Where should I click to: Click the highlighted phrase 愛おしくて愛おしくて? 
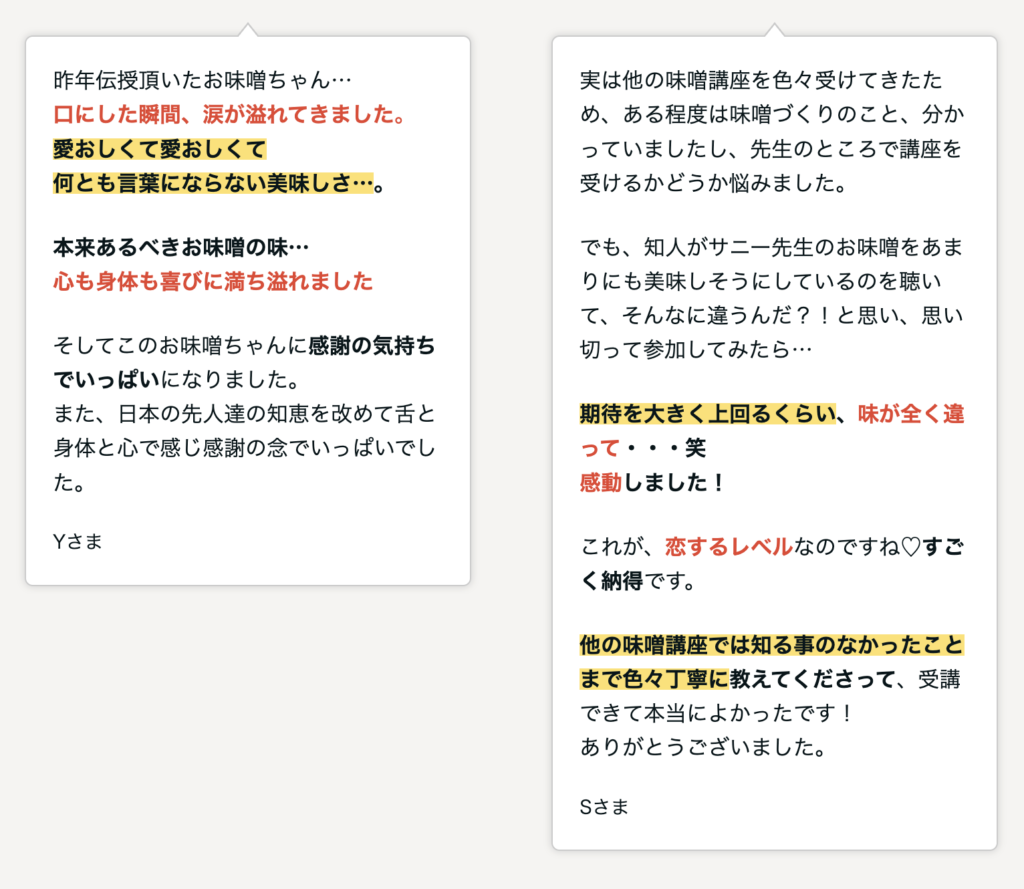160,149
